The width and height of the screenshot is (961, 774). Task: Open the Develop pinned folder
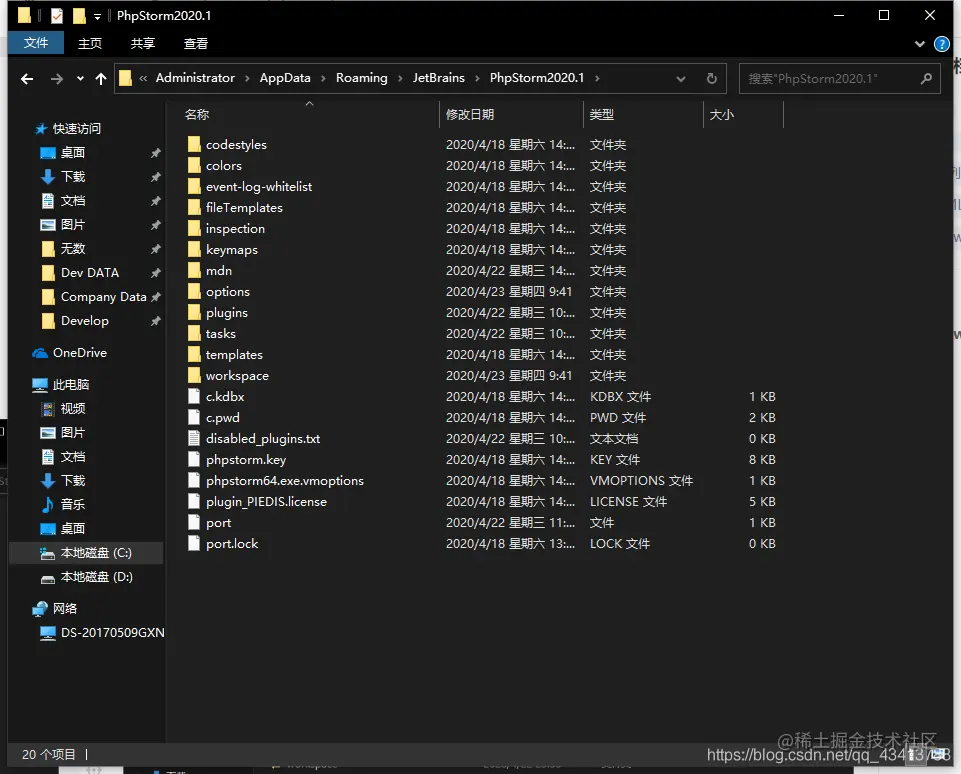[x=85, y=321]
